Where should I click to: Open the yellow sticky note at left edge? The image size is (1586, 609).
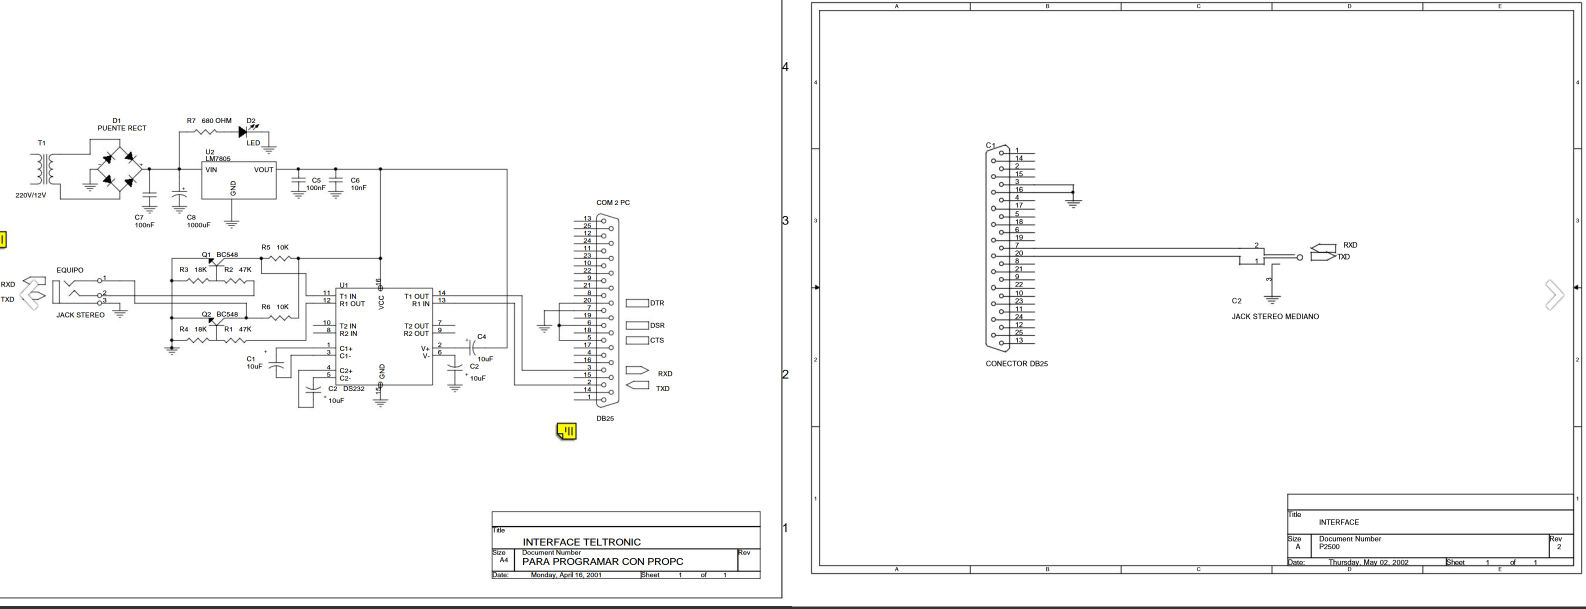click(3, 239)
